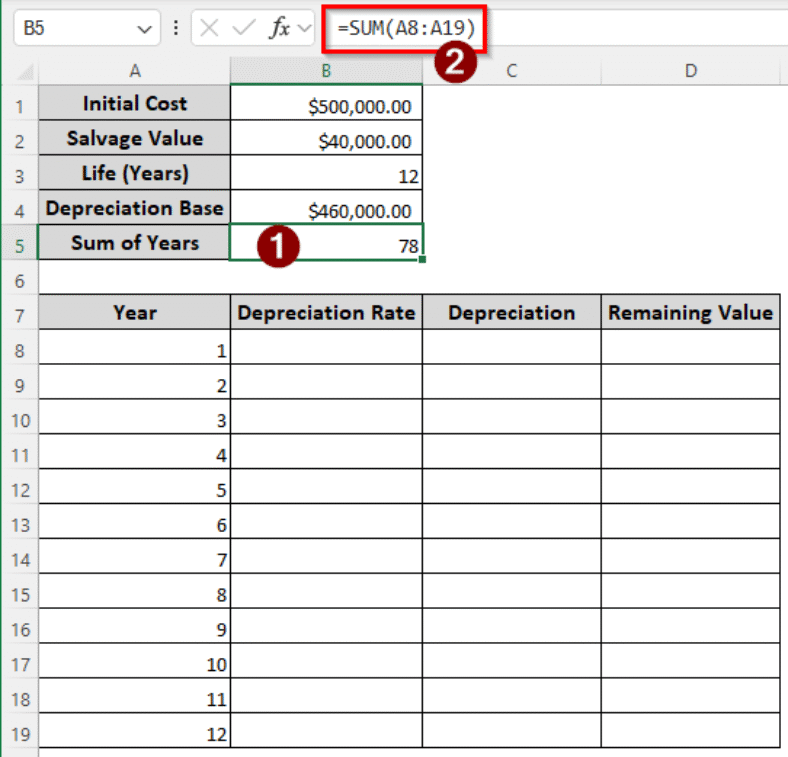Select the Remaining Value header cell
Image resolution: width=788 pixels, height=757 pixels.
click(x=691, y=312)
